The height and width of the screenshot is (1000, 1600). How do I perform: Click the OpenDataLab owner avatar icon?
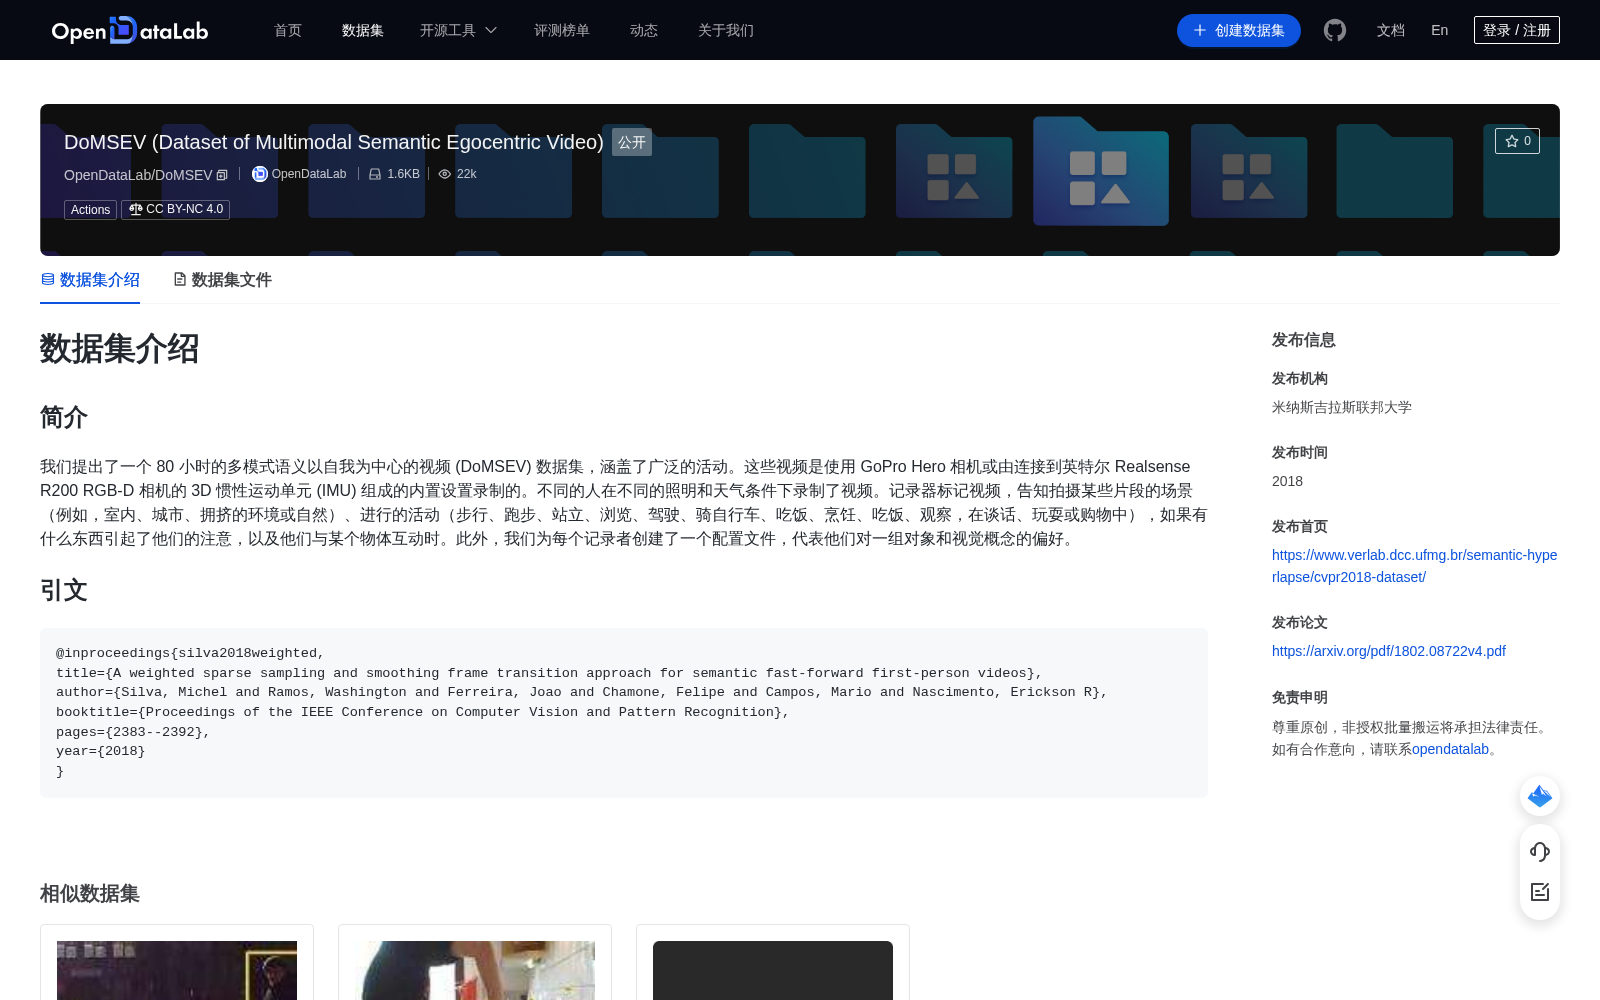point(259,174)
